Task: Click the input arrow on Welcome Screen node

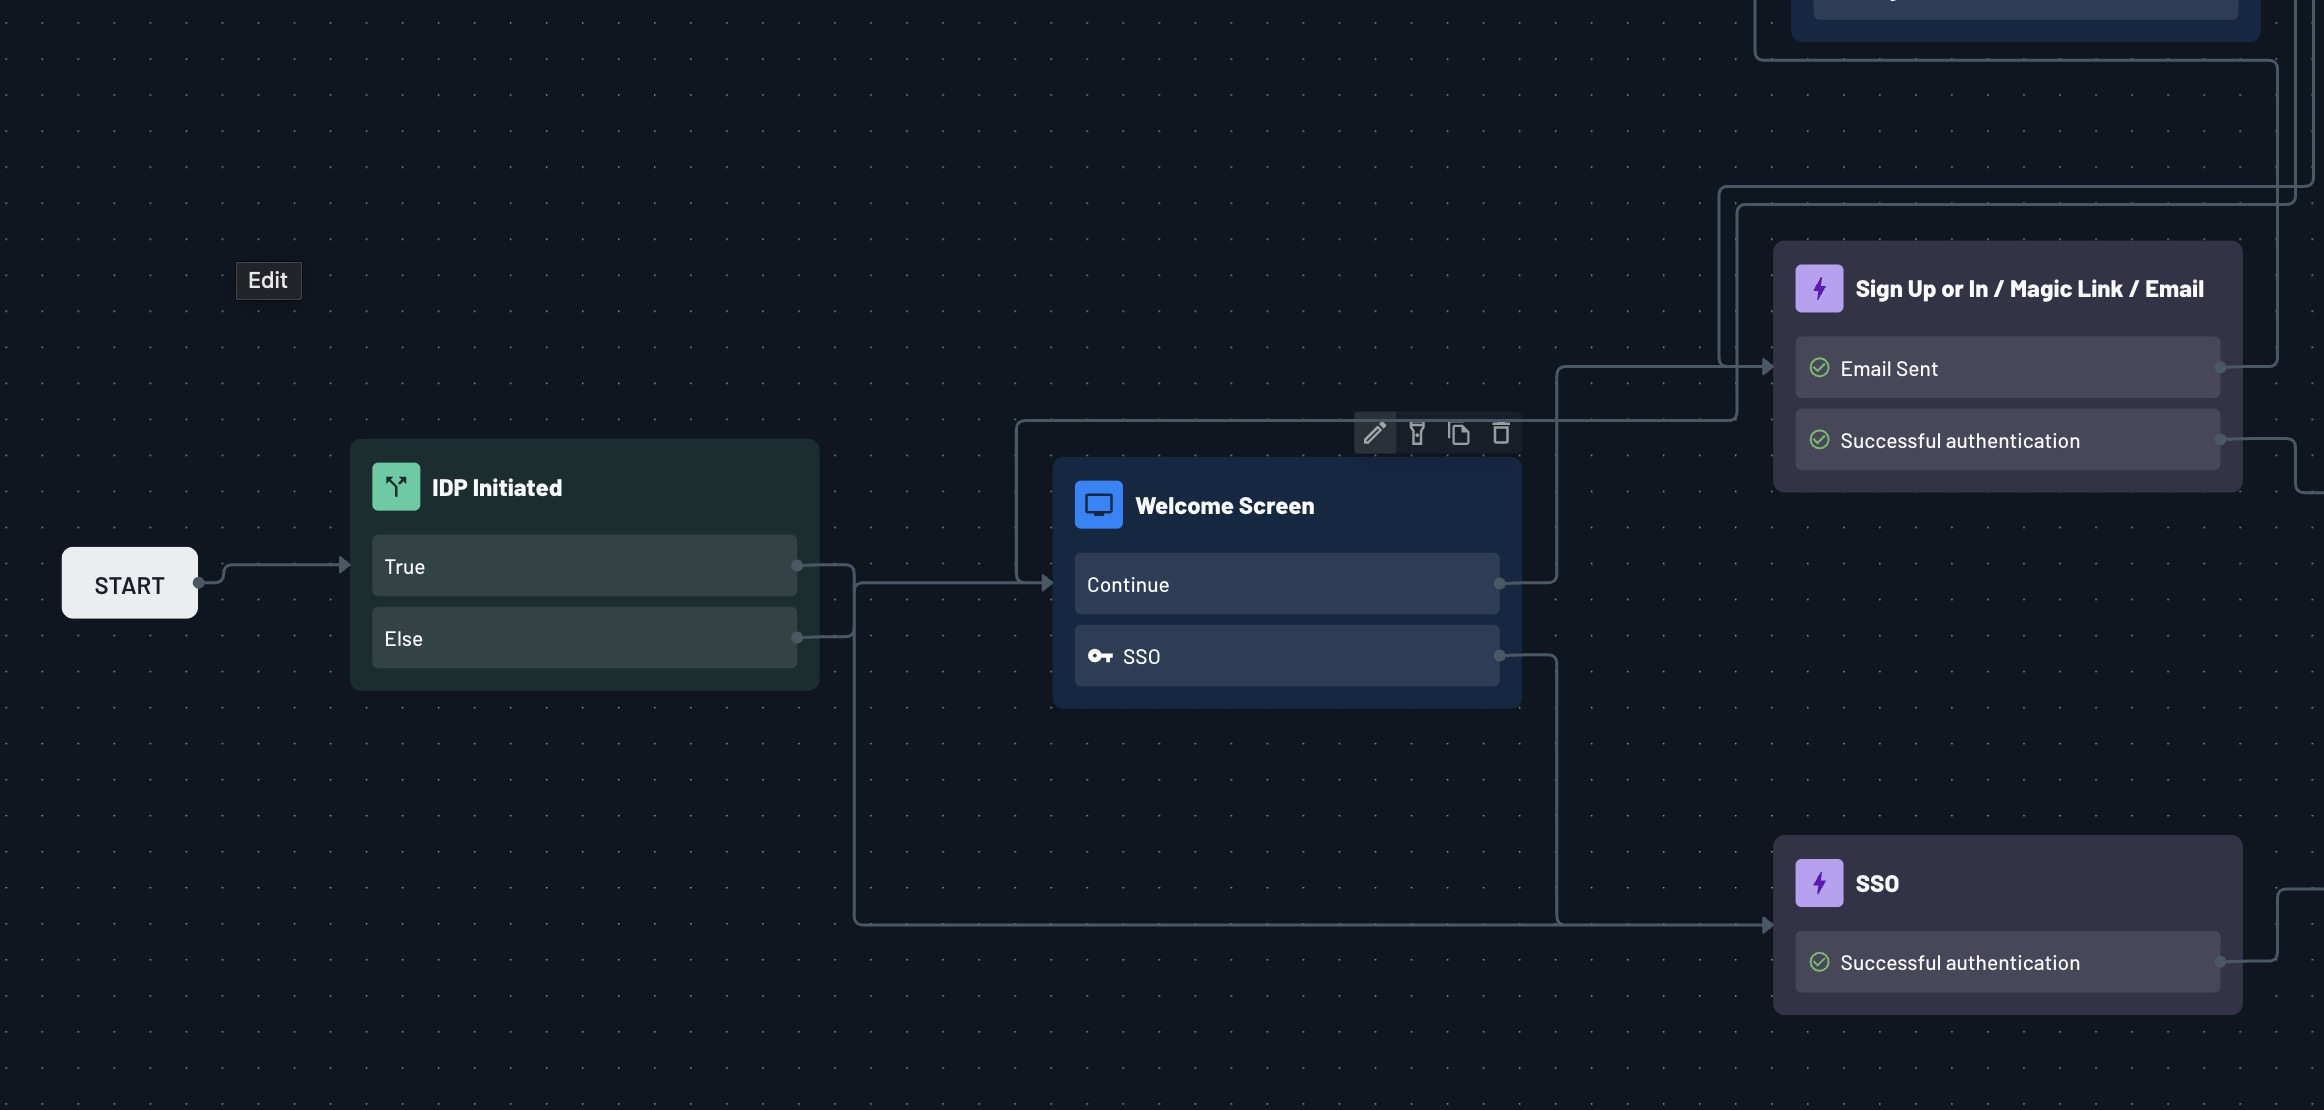Action: tap(1047, 583)
